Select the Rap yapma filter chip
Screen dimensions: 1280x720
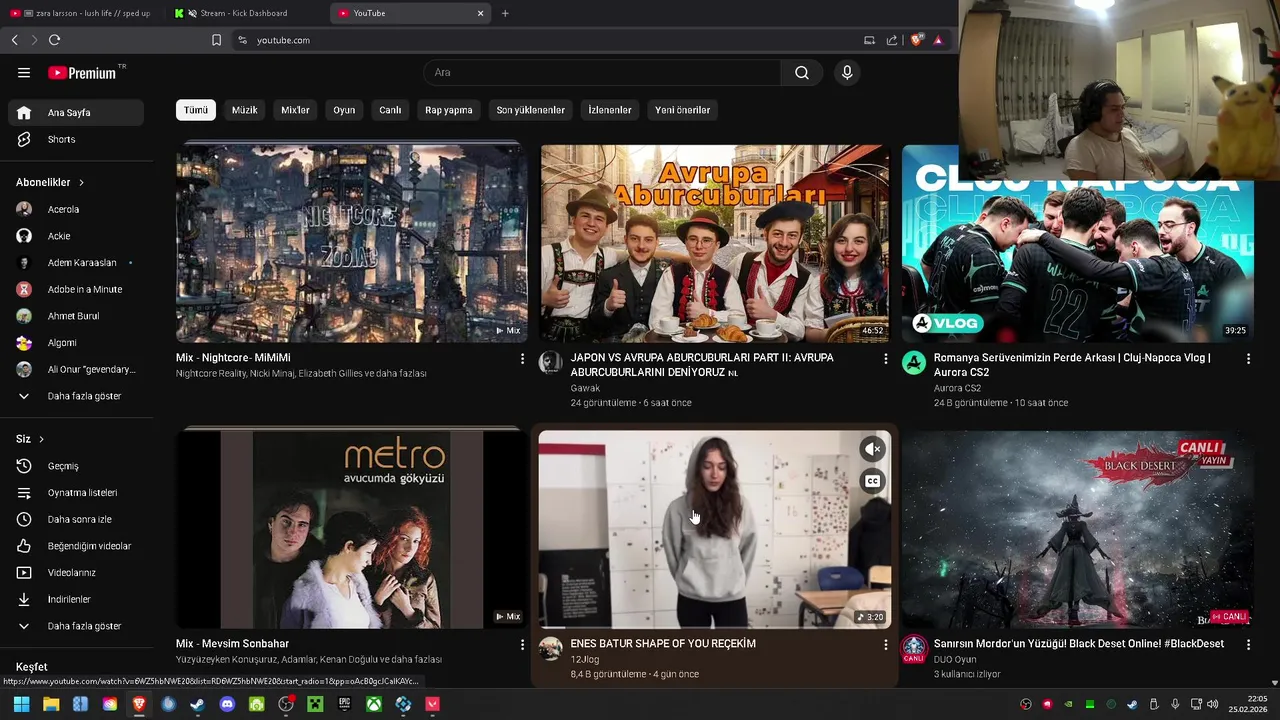pos(449,110)
